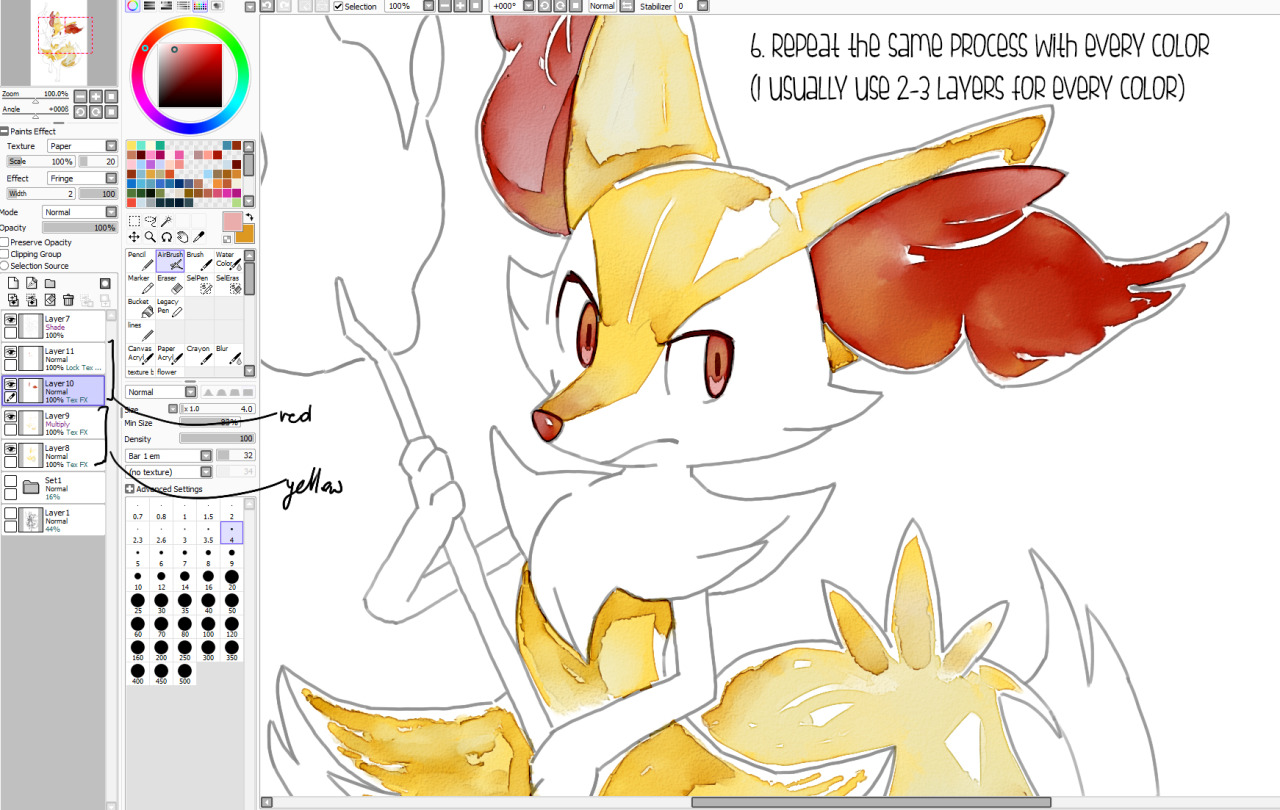
Task: Pick the Crayon brush
Action: (x=199, y=356)
